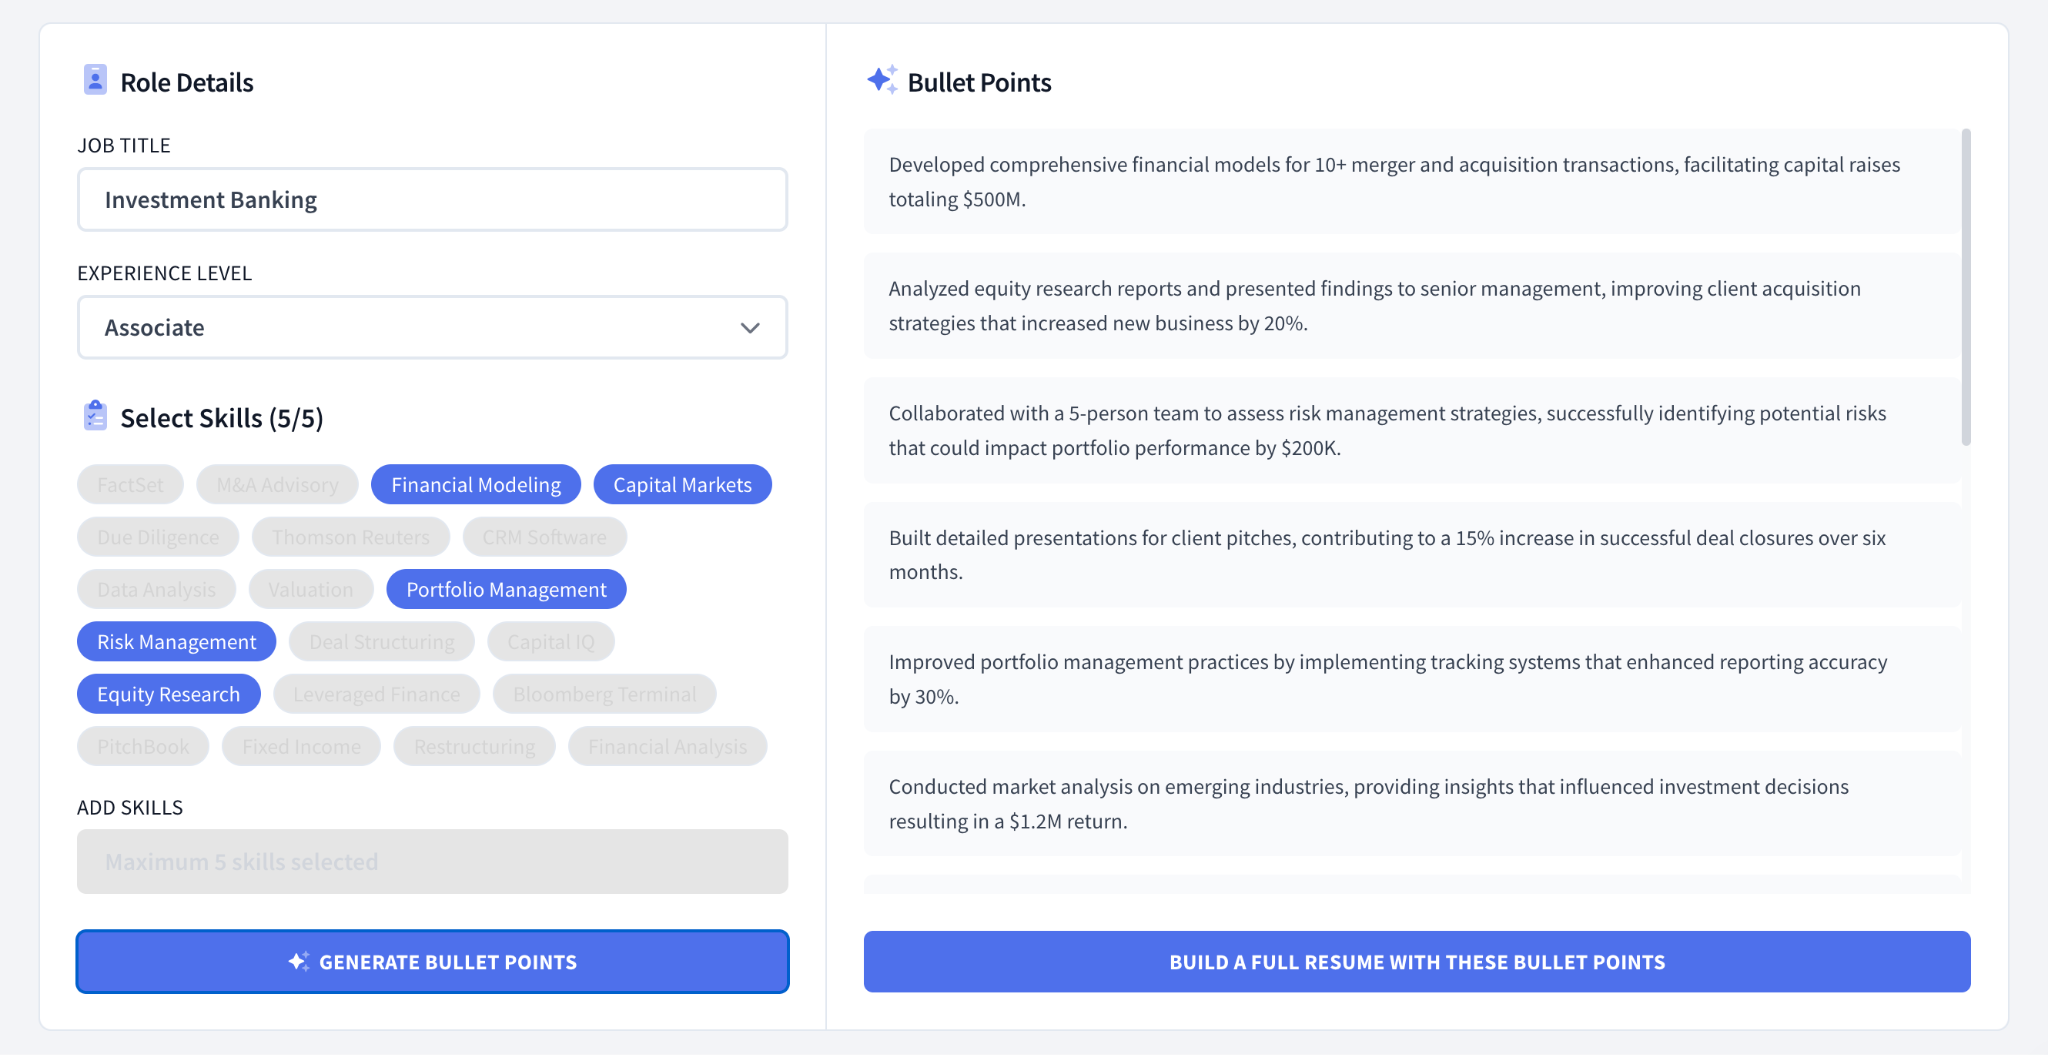Click the Add Skills input field
Viewport: 2048px width, 1055px height.
(432, 862)
